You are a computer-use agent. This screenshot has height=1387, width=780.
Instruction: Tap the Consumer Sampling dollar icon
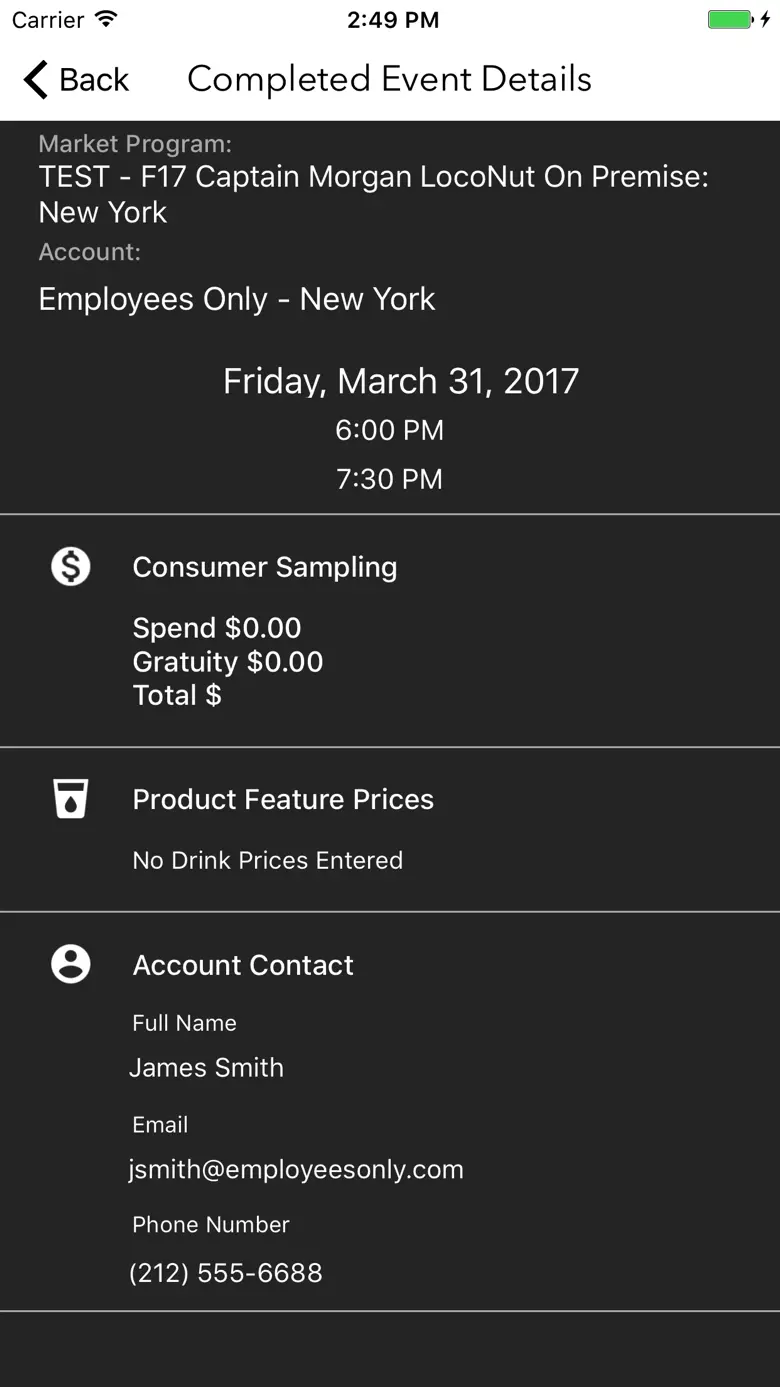tap(71, 567)
